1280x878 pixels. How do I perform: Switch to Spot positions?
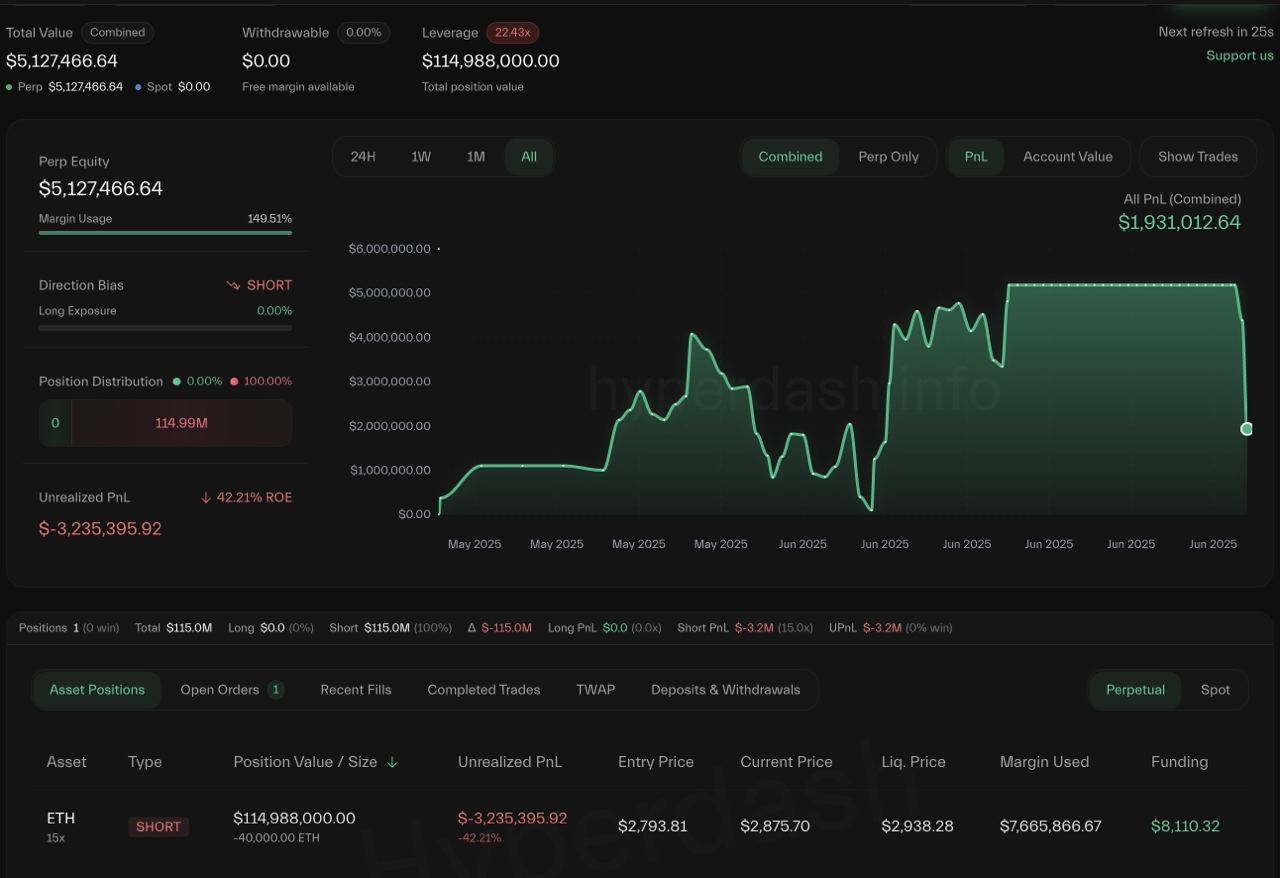click(1215, 690)
